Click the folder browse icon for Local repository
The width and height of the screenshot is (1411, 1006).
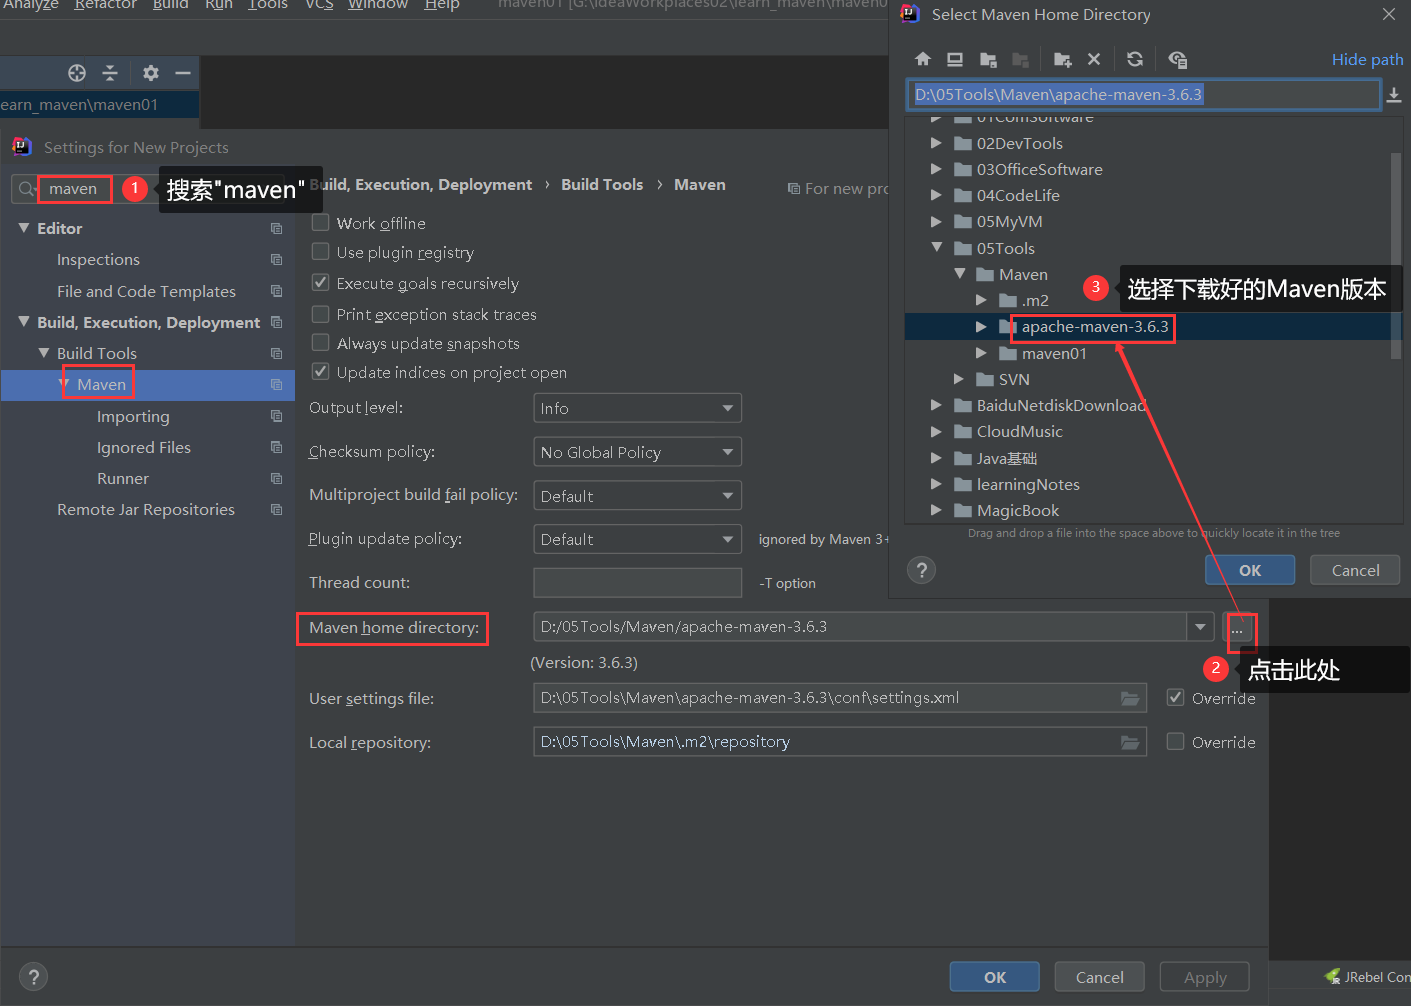[x=1130, y=742]
